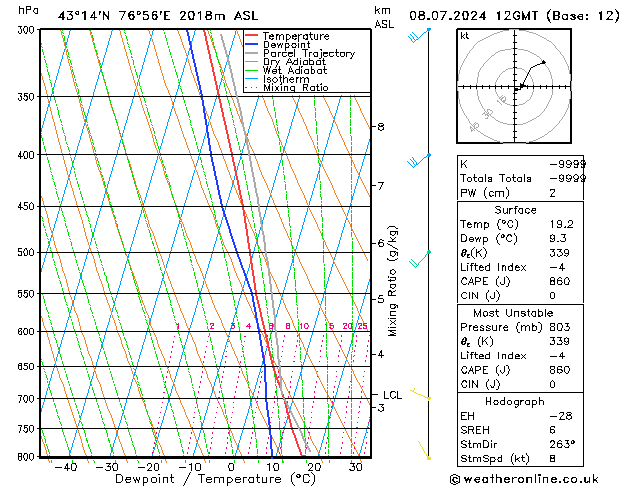The height and width of the screenshot is (486, 629).
Task: Click the km ASL axis heading
Action: [x=384, y=17]
